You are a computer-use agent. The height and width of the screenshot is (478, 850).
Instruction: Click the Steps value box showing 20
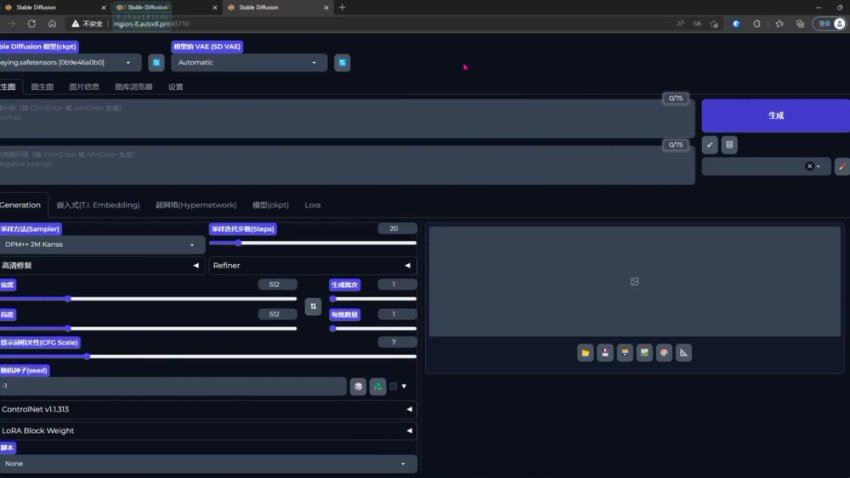tap(397, 229)
